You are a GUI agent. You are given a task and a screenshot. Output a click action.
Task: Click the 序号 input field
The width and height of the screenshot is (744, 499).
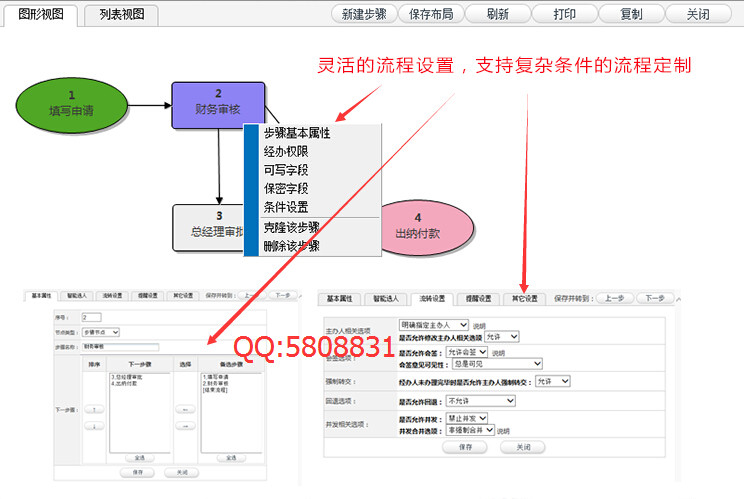click(x=92, y=317)
